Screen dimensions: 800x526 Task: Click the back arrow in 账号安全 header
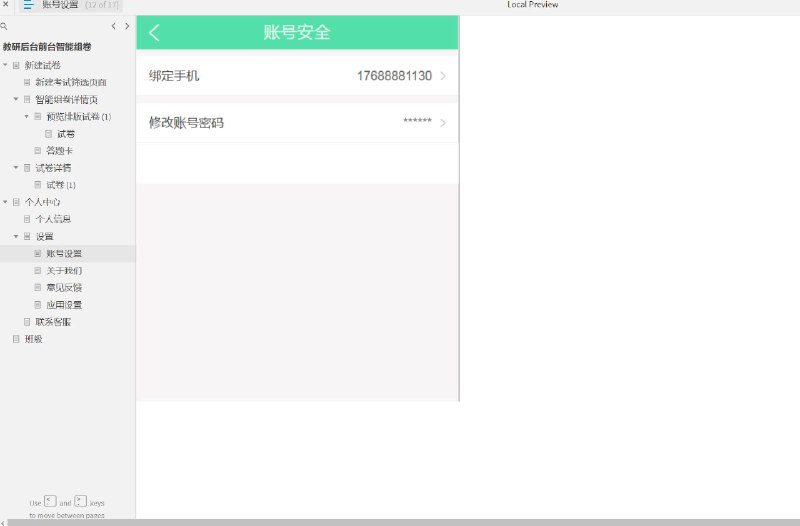click(154, 33)
